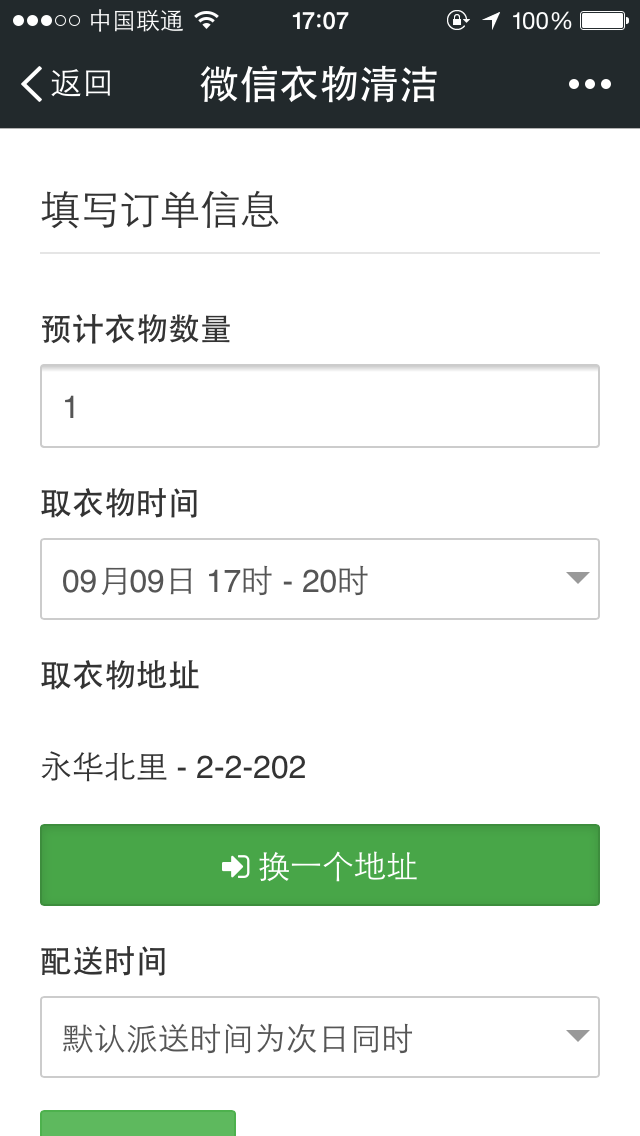
Task: Tap the 微信衣物清洁 page title
Action: click(x=319, y=84)
